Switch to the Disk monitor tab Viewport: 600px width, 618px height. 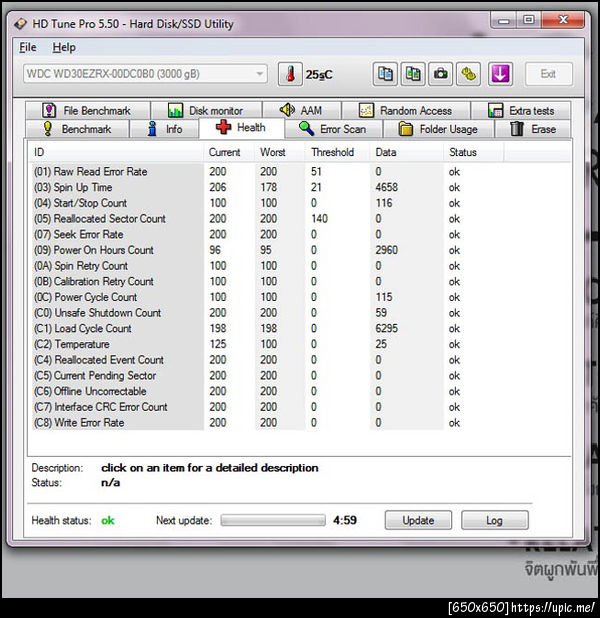tap(206, 110)
